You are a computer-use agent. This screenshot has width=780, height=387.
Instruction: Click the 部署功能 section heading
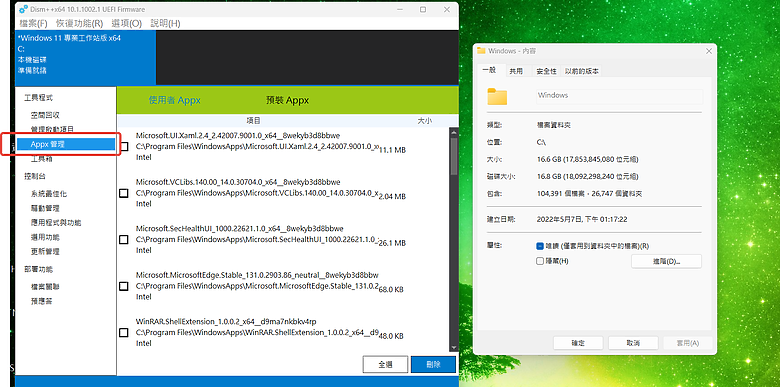pyautogui.click(x=38, y=269)
